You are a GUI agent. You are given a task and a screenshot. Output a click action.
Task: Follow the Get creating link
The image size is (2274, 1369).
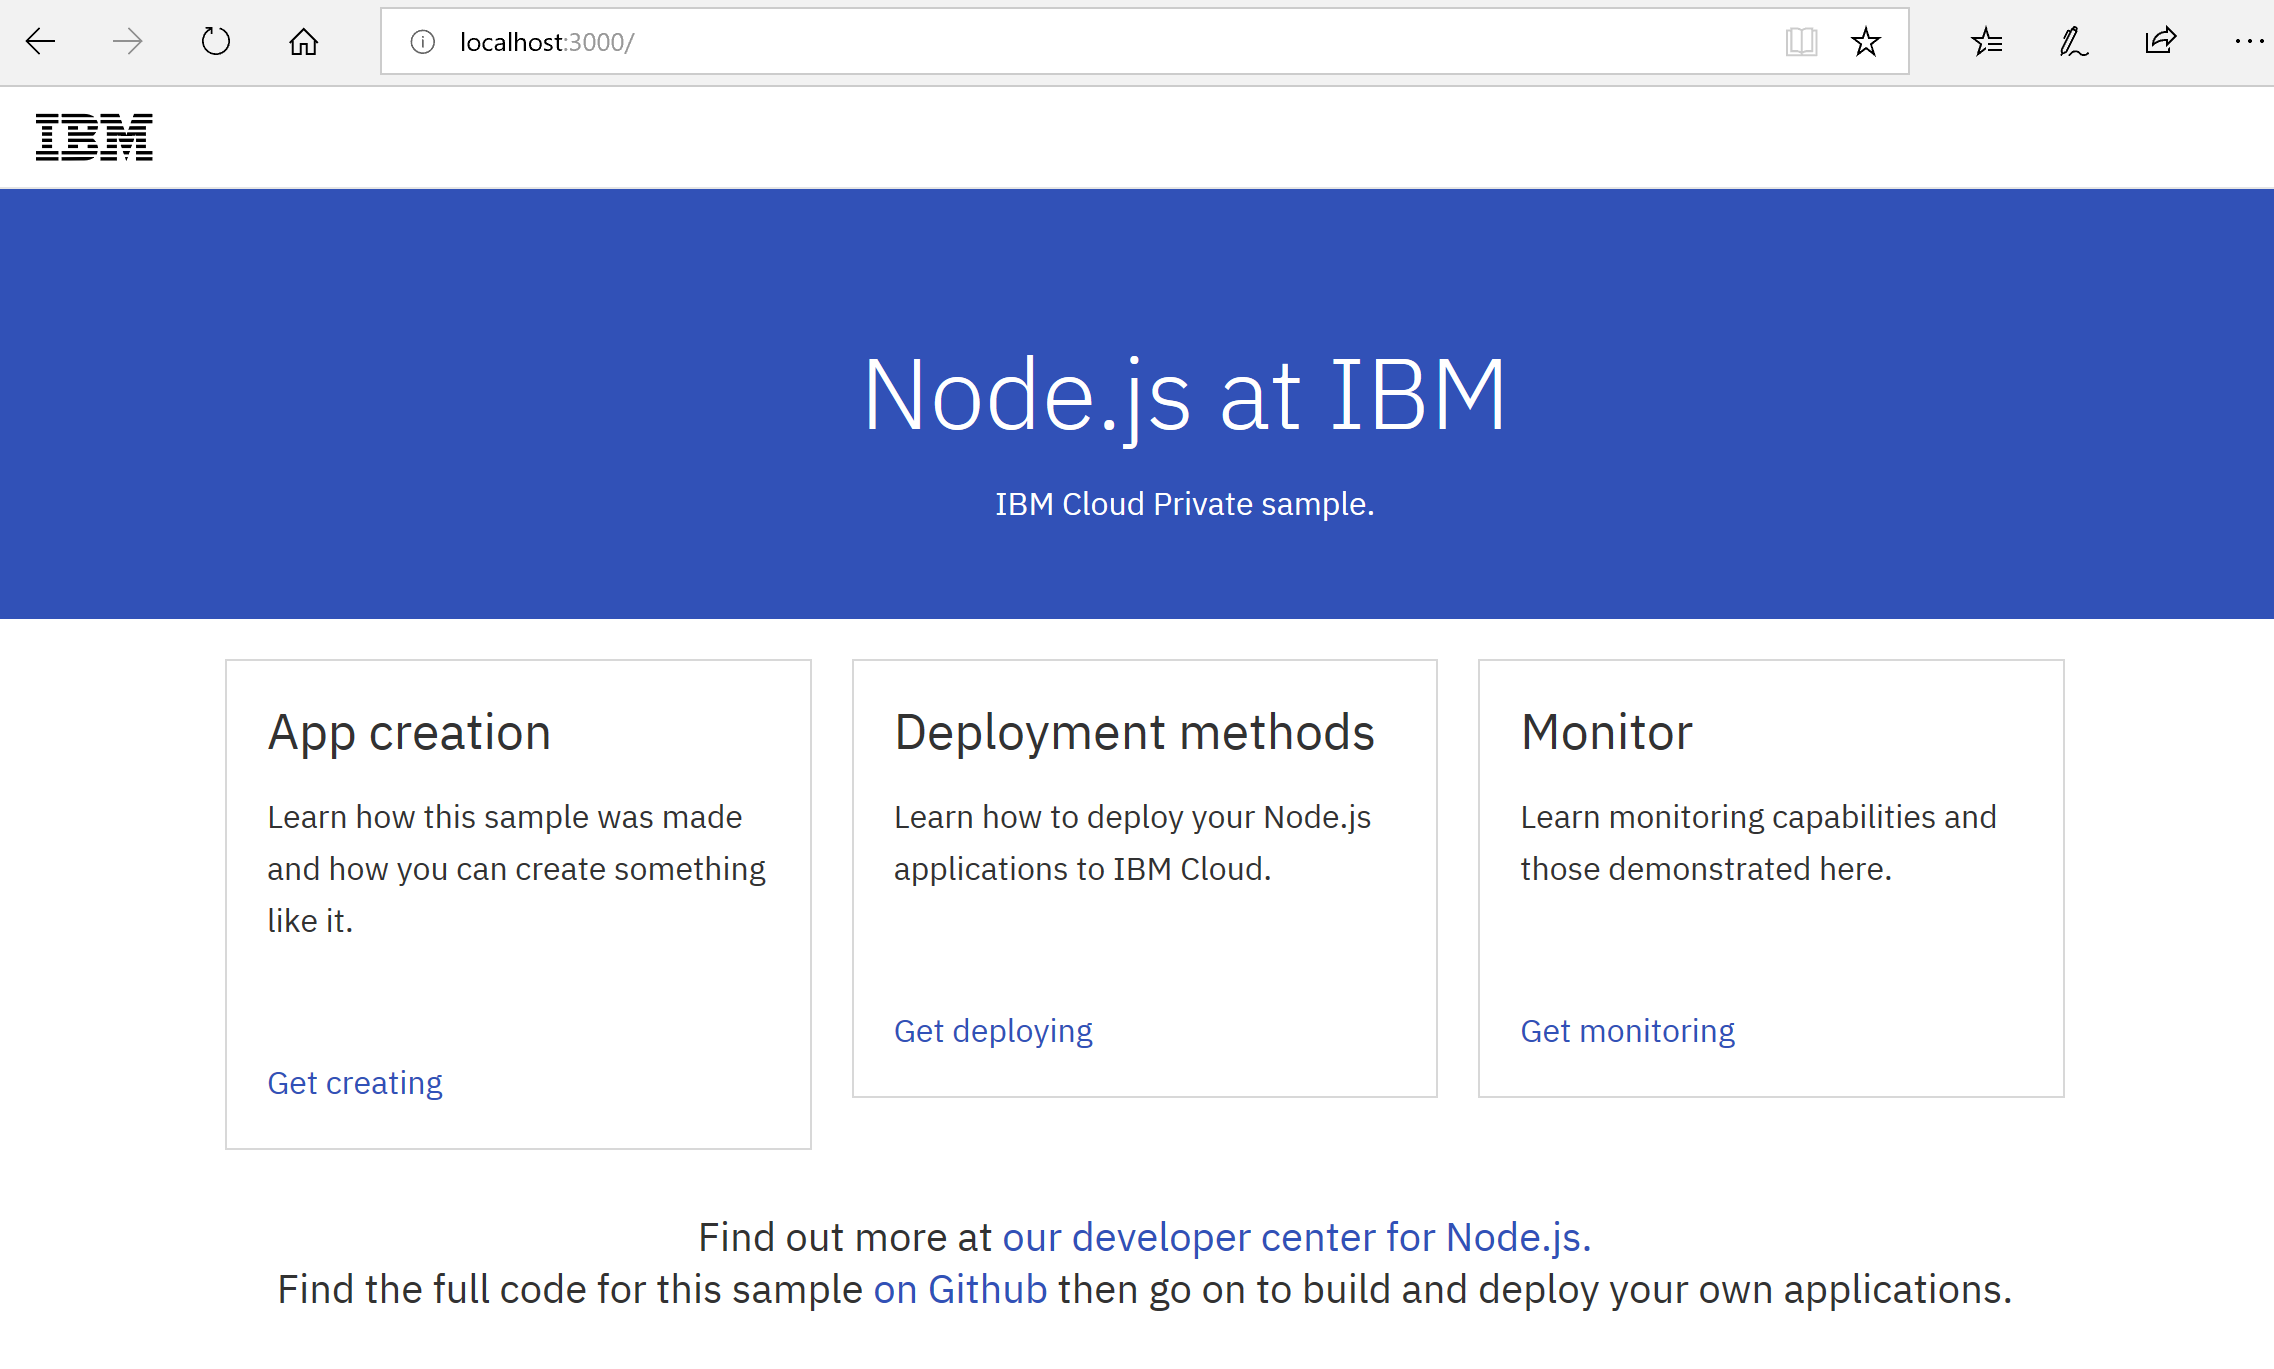point(354,1083)
